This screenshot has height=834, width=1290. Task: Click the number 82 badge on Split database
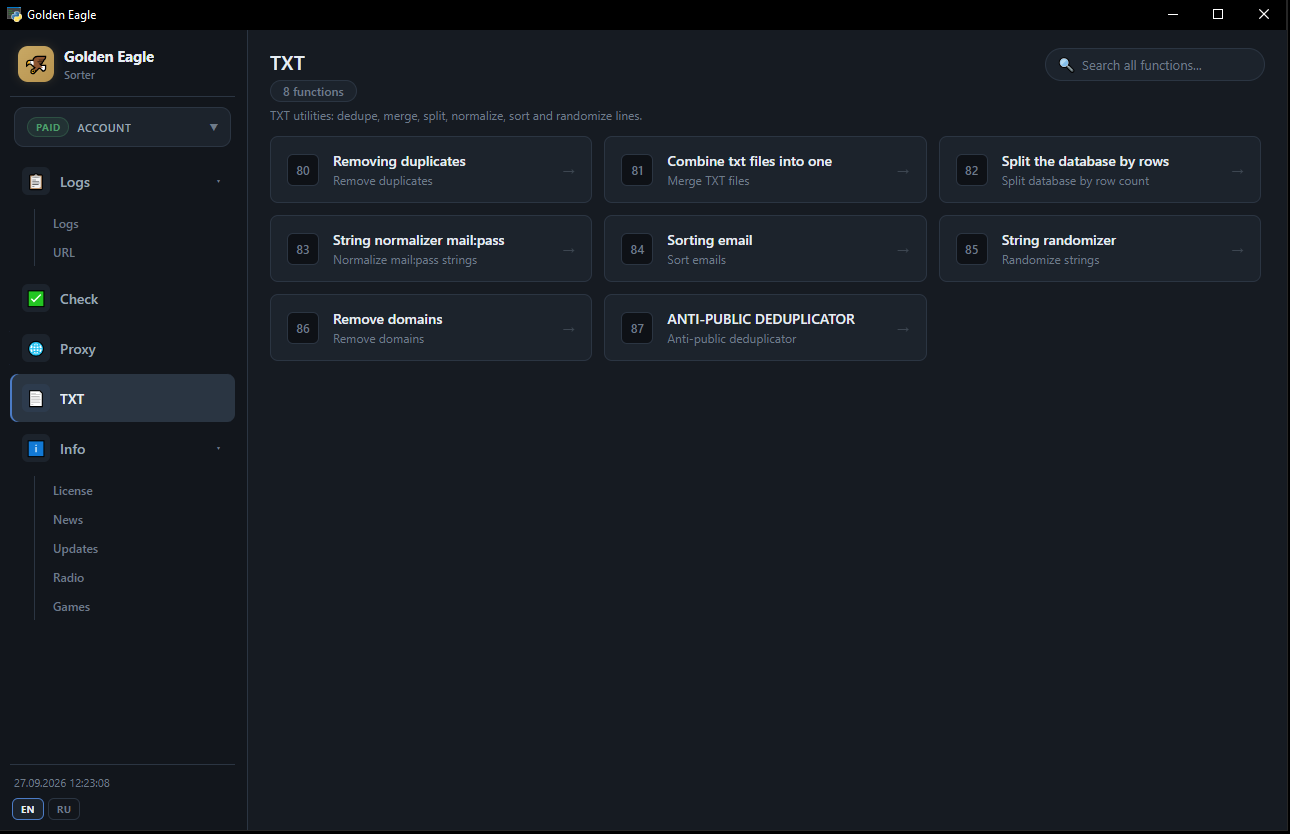[x=972, y=170]
